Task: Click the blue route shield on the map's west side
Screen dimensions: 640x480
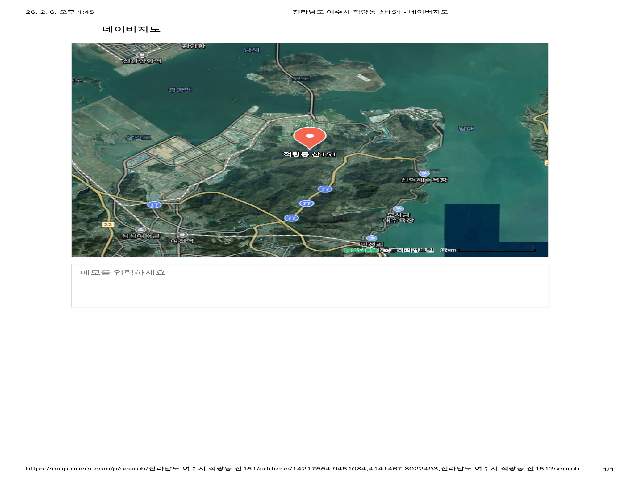Action: pos(152,203)
